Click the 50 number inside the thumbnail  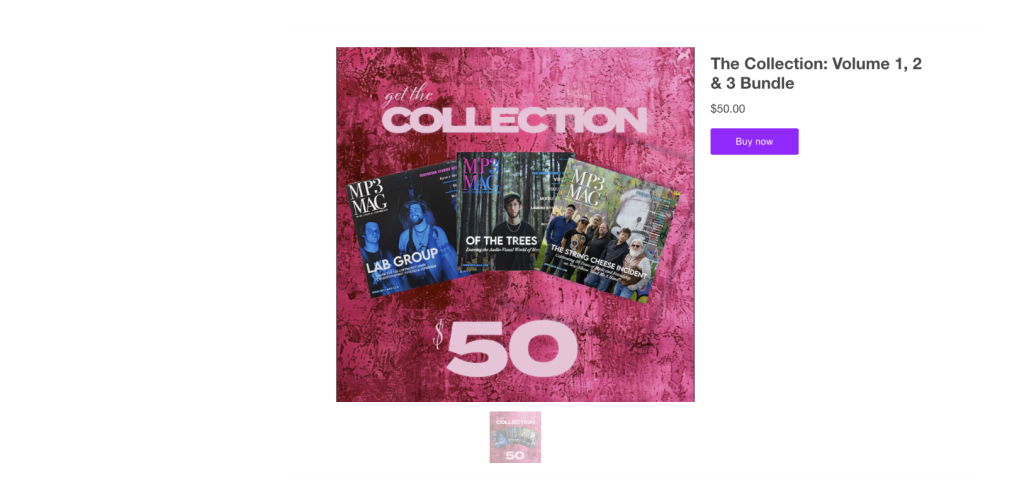[515, 455]
